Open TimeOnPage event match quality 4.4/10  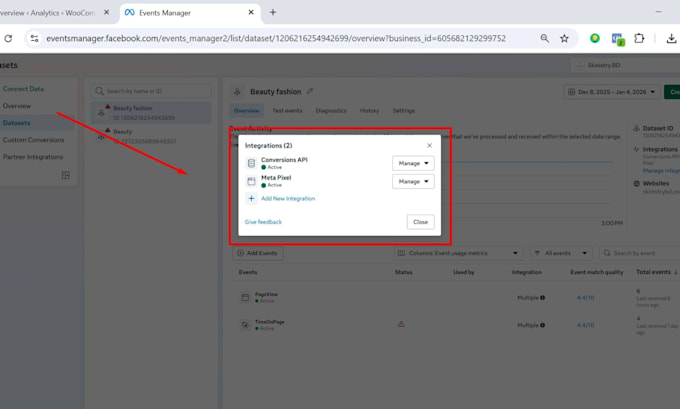(x=585, y=325)
